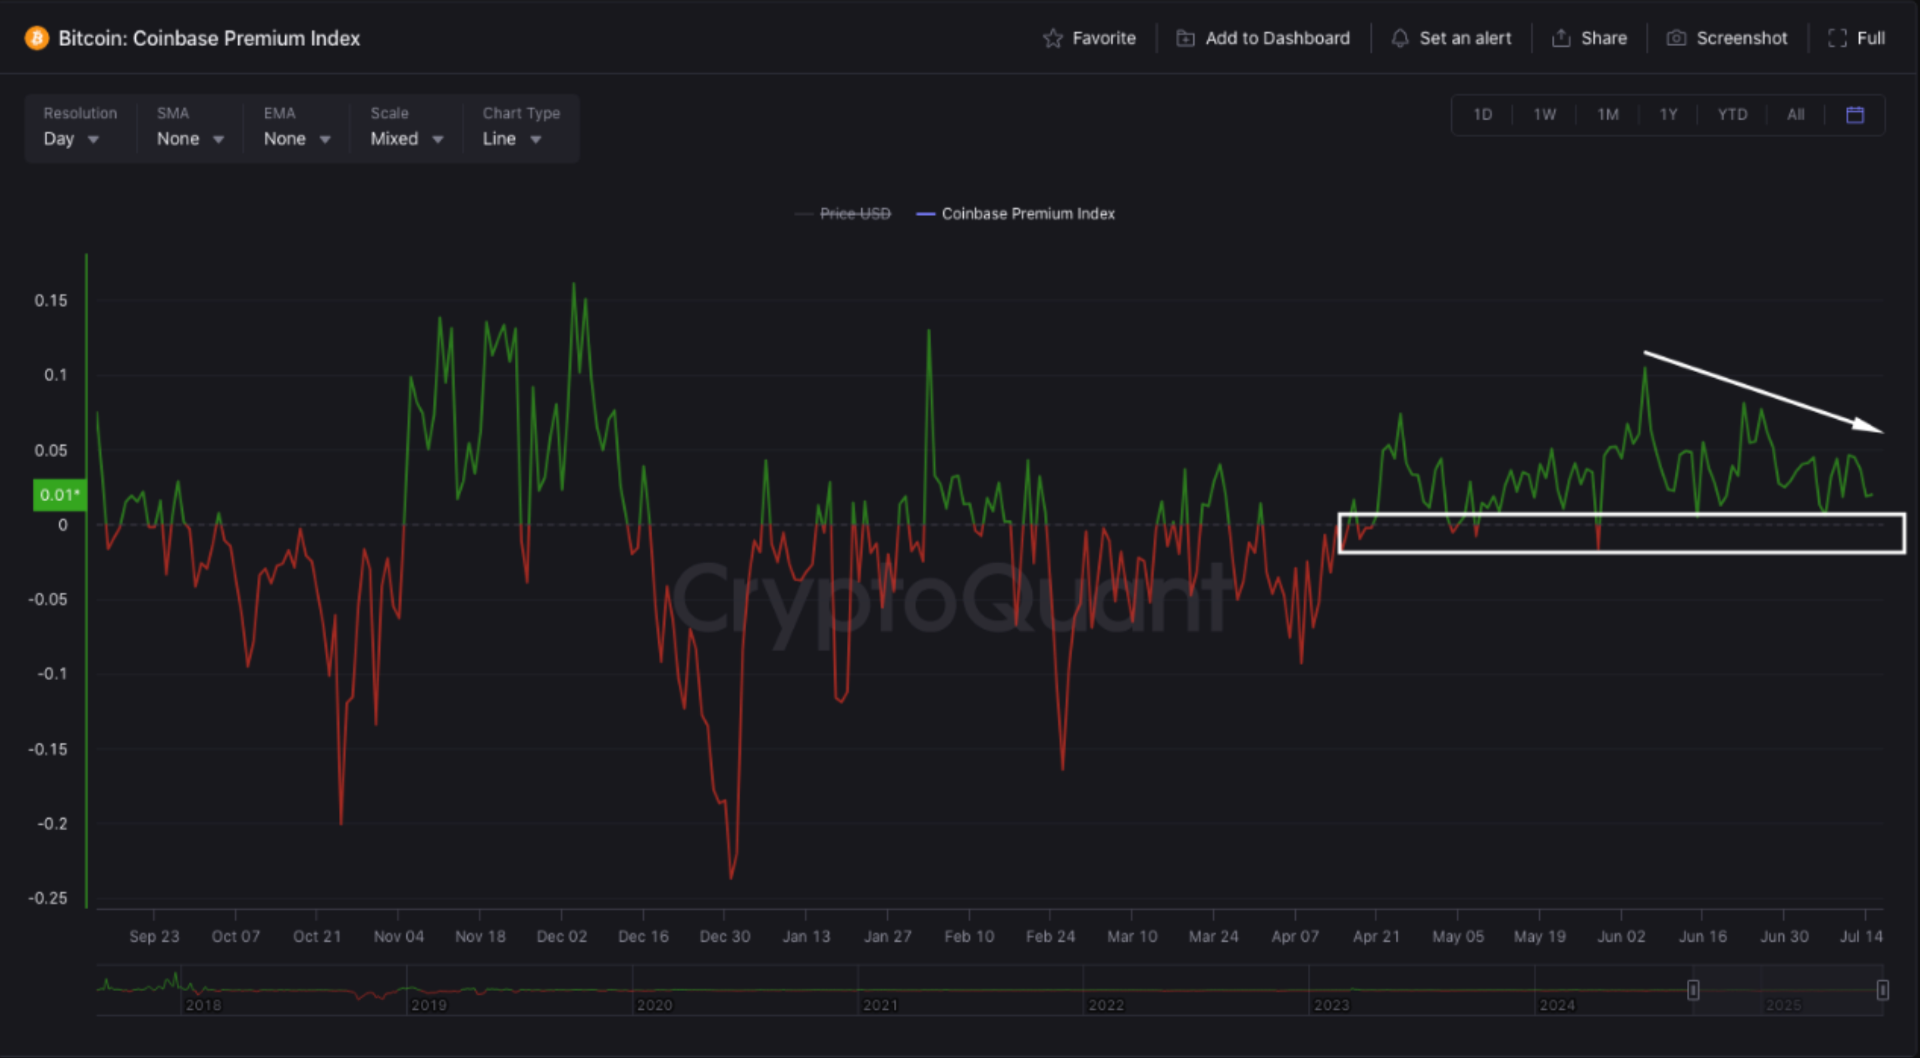The image size is (1920, 1058).
Task: Select the All time range tab
Action: point(1795,114)
